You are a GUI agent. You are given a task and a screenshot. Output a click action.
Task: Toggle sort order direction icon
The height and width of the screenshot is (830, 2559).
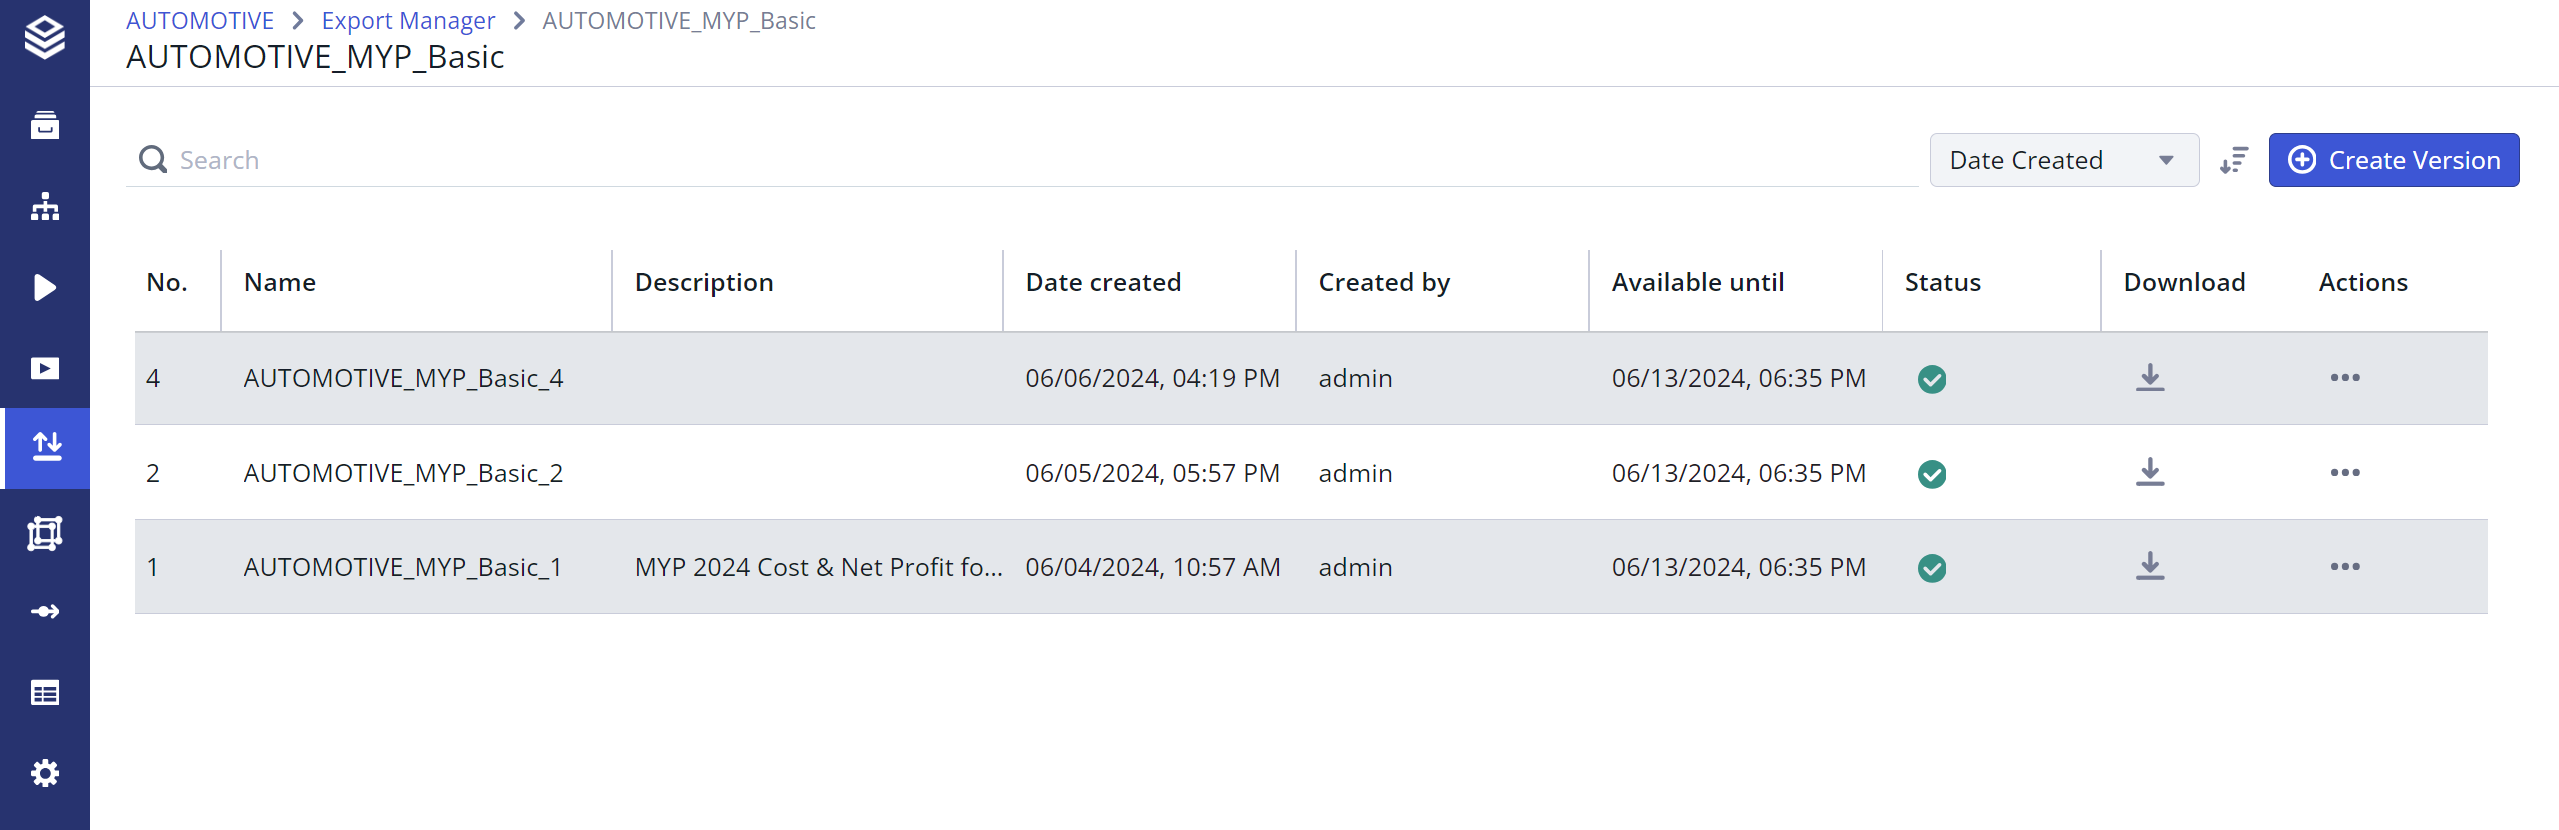click(2233, 161)
